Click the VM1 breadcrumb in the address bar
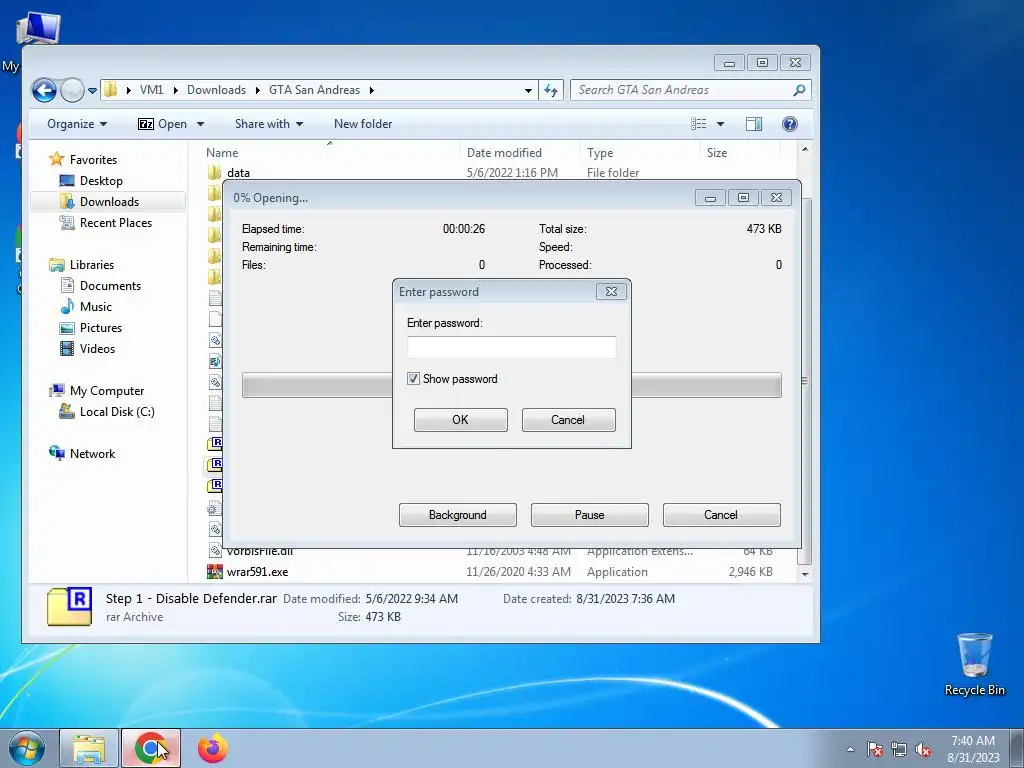The height and width of the screenshot is (768, 1024). 152,90
